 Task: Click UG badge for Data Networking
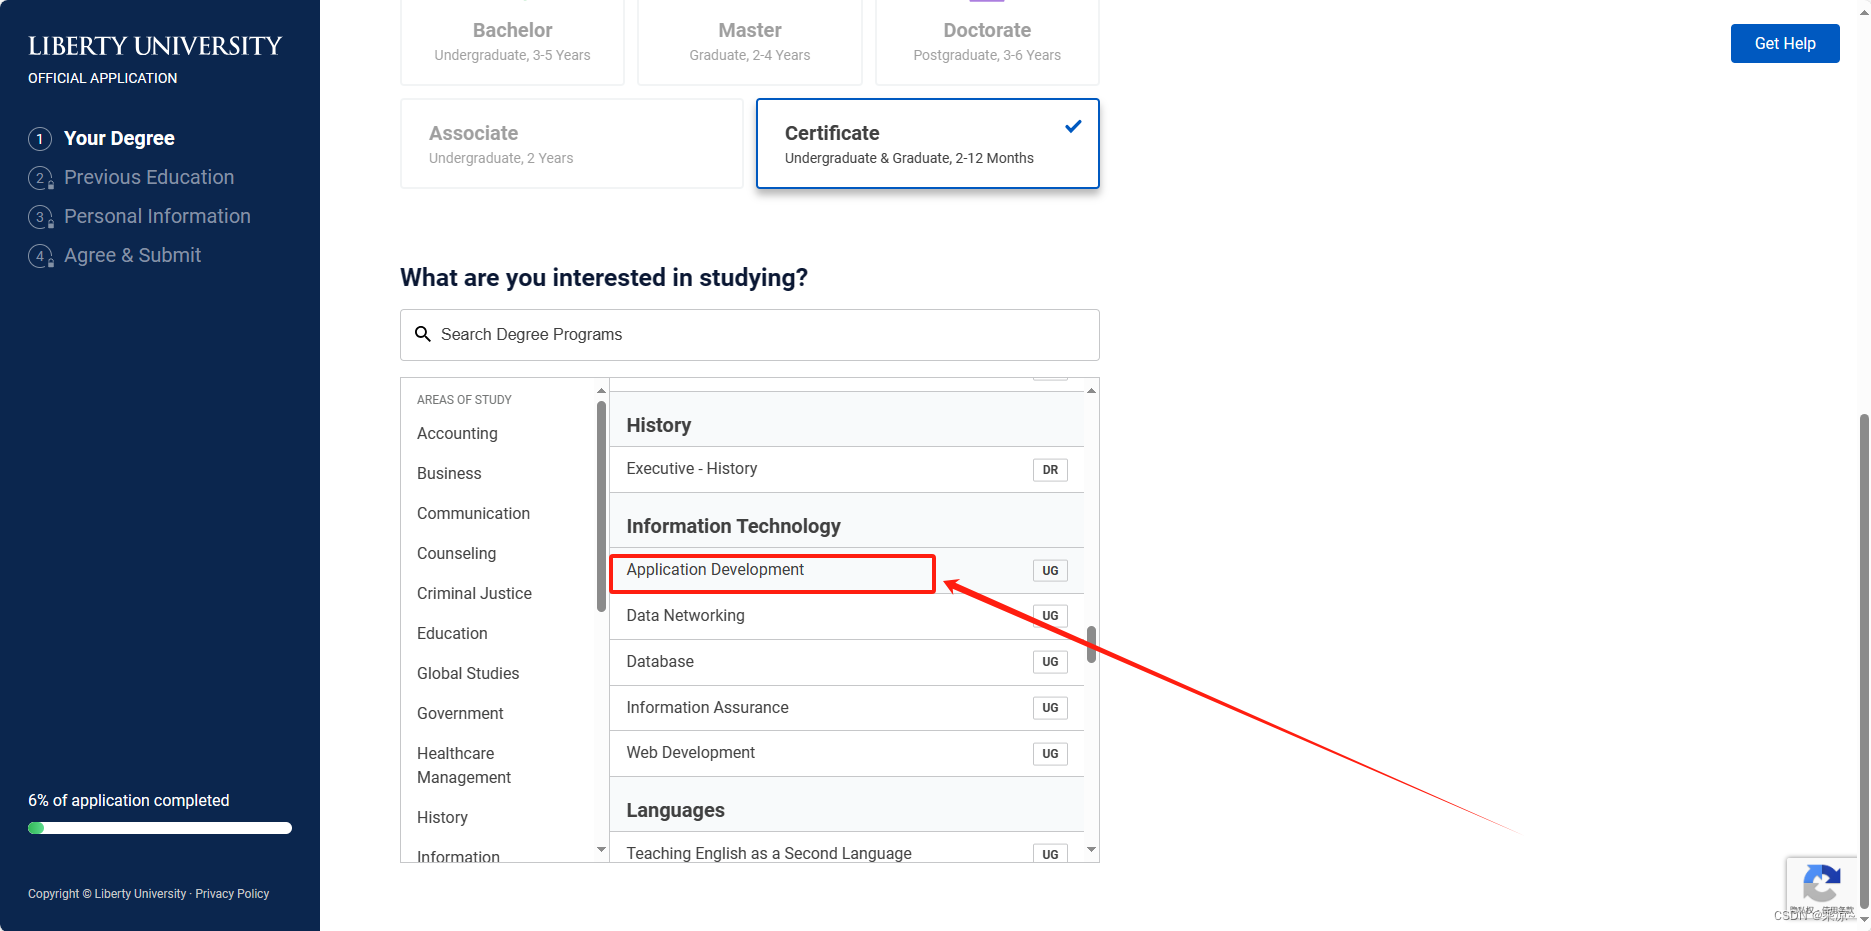1050,616
